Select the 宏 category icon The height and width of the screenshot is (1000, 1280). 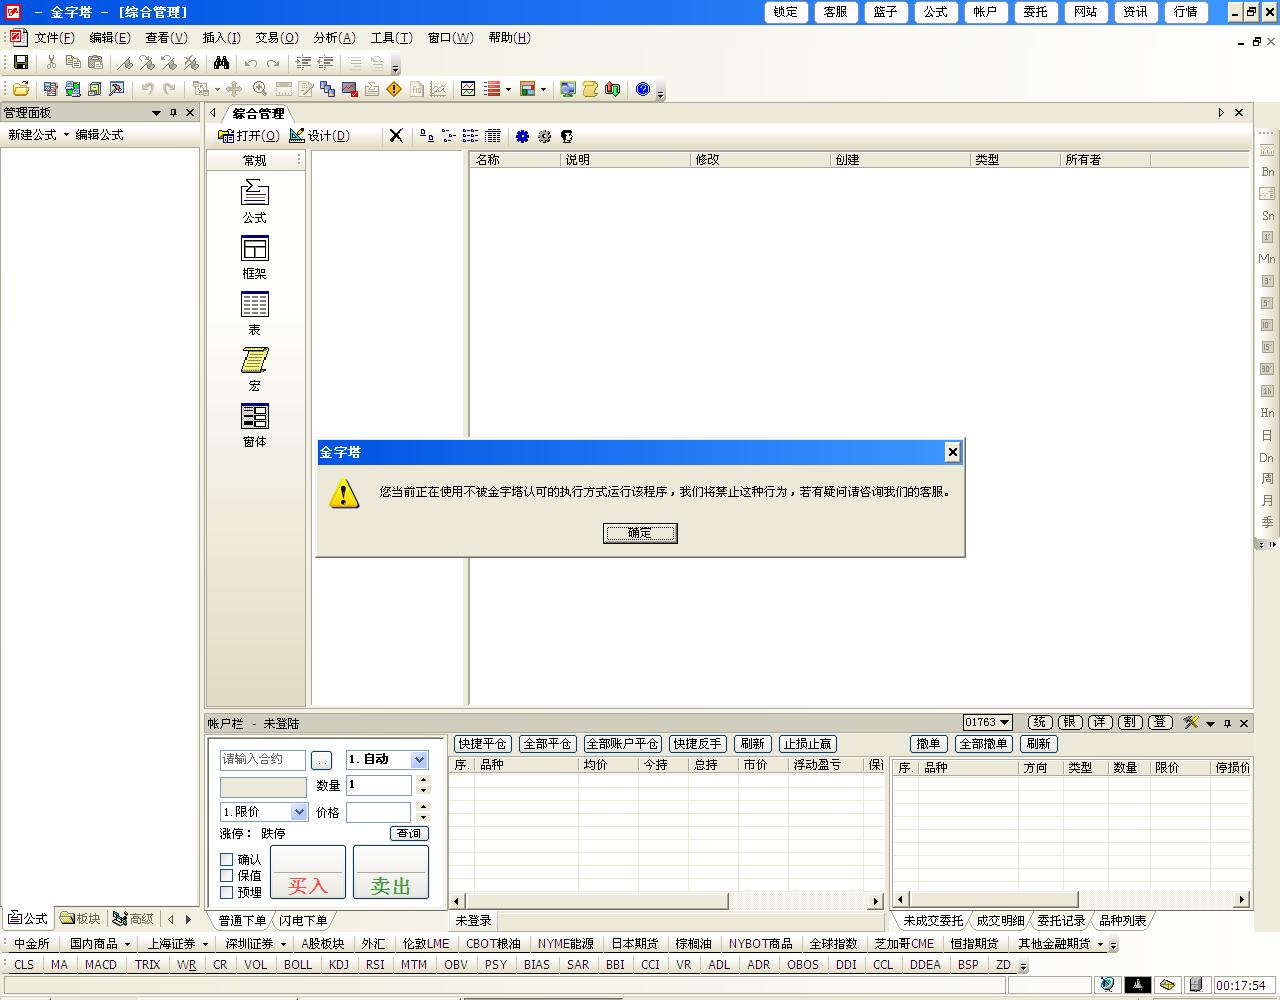tap(255, 369)
